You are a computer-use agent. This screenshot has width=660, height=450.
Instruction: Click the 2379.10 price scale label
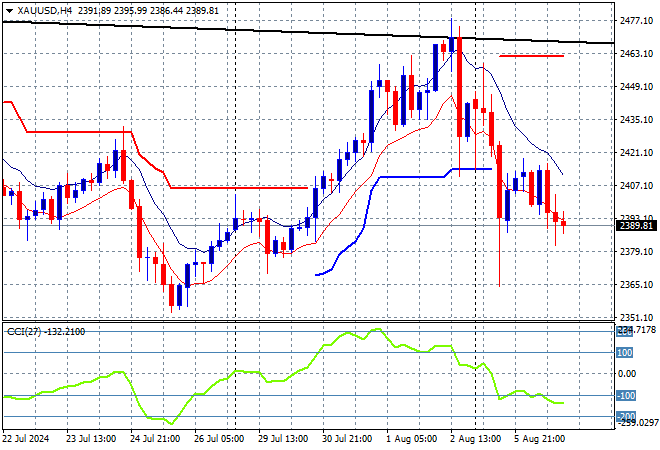point(636,251)
